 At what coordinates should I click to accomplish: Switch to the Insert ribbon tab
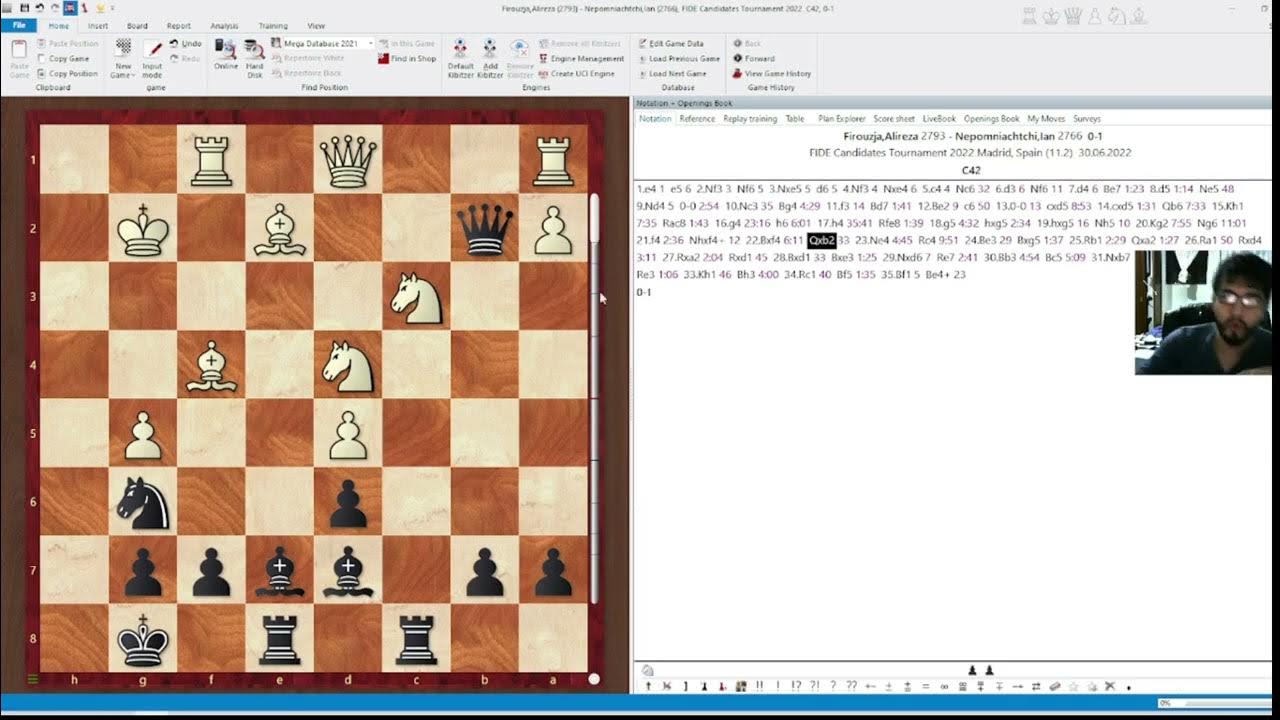[98, 26]
